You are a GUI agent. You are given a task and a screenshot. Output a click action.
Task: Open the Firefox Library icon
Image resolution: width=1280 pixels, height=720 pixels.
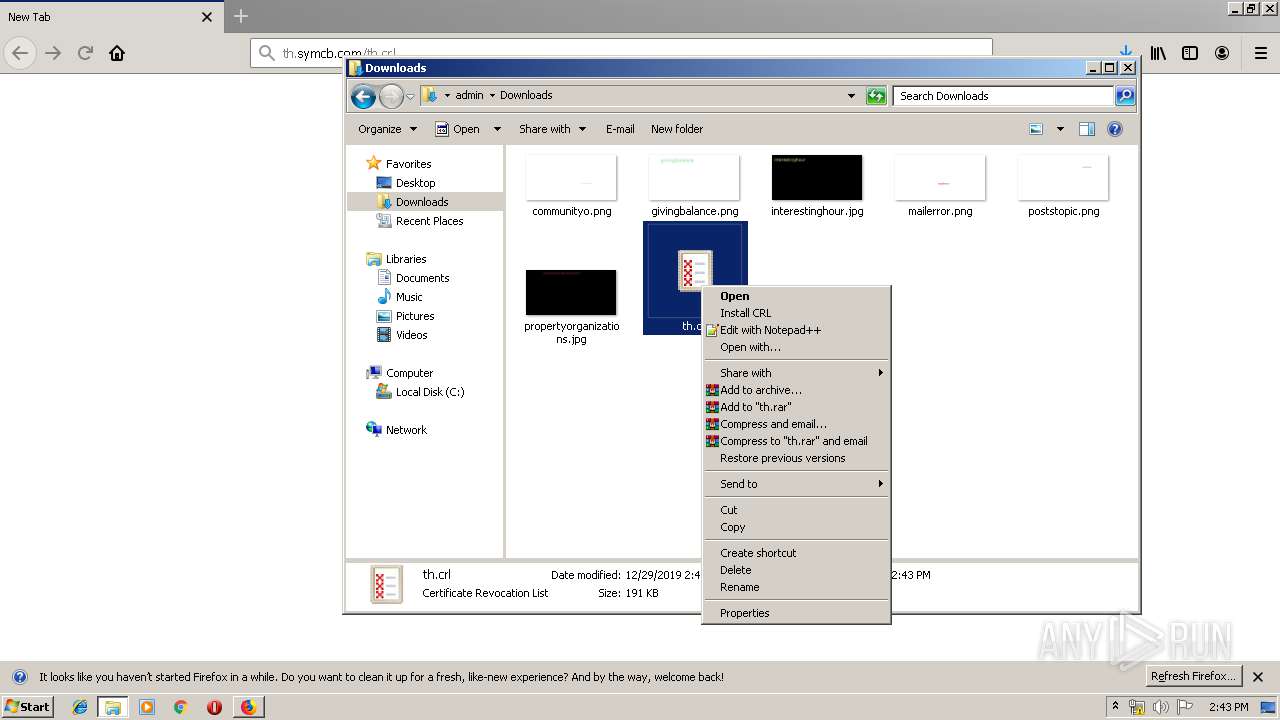click(x=1158, y=53)
